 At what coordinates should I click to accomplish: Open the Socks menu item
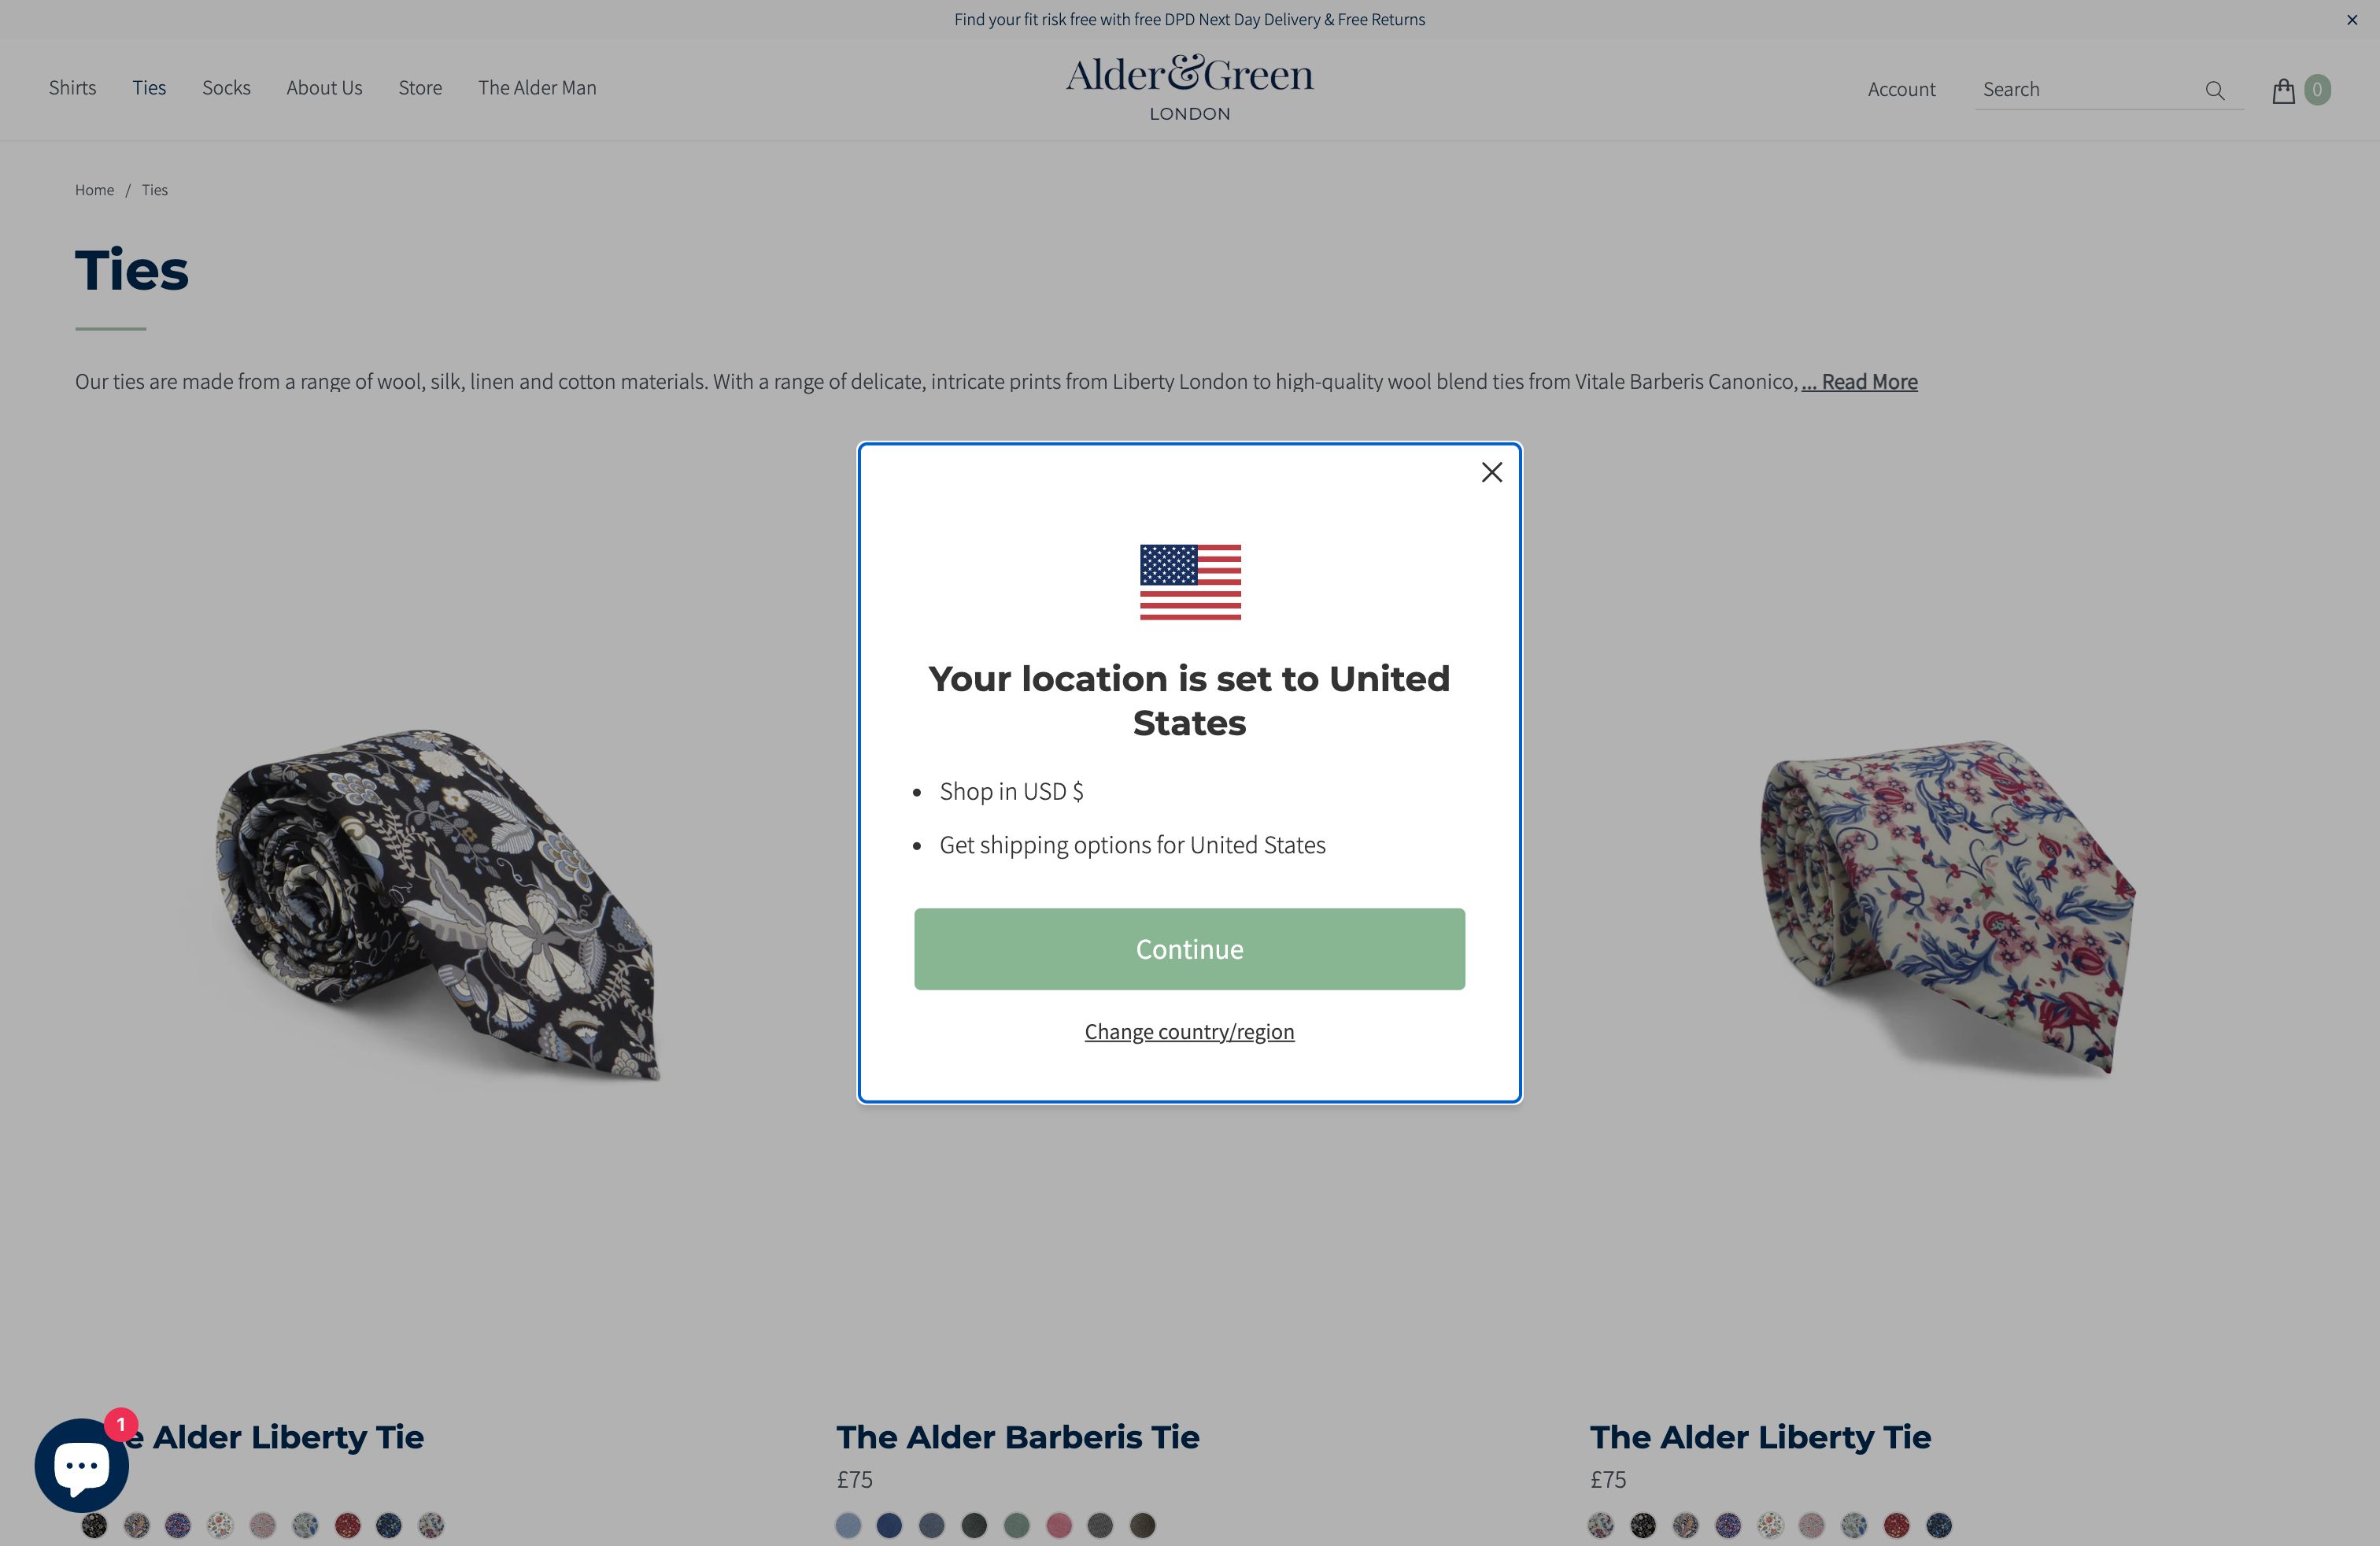point(226,88)
